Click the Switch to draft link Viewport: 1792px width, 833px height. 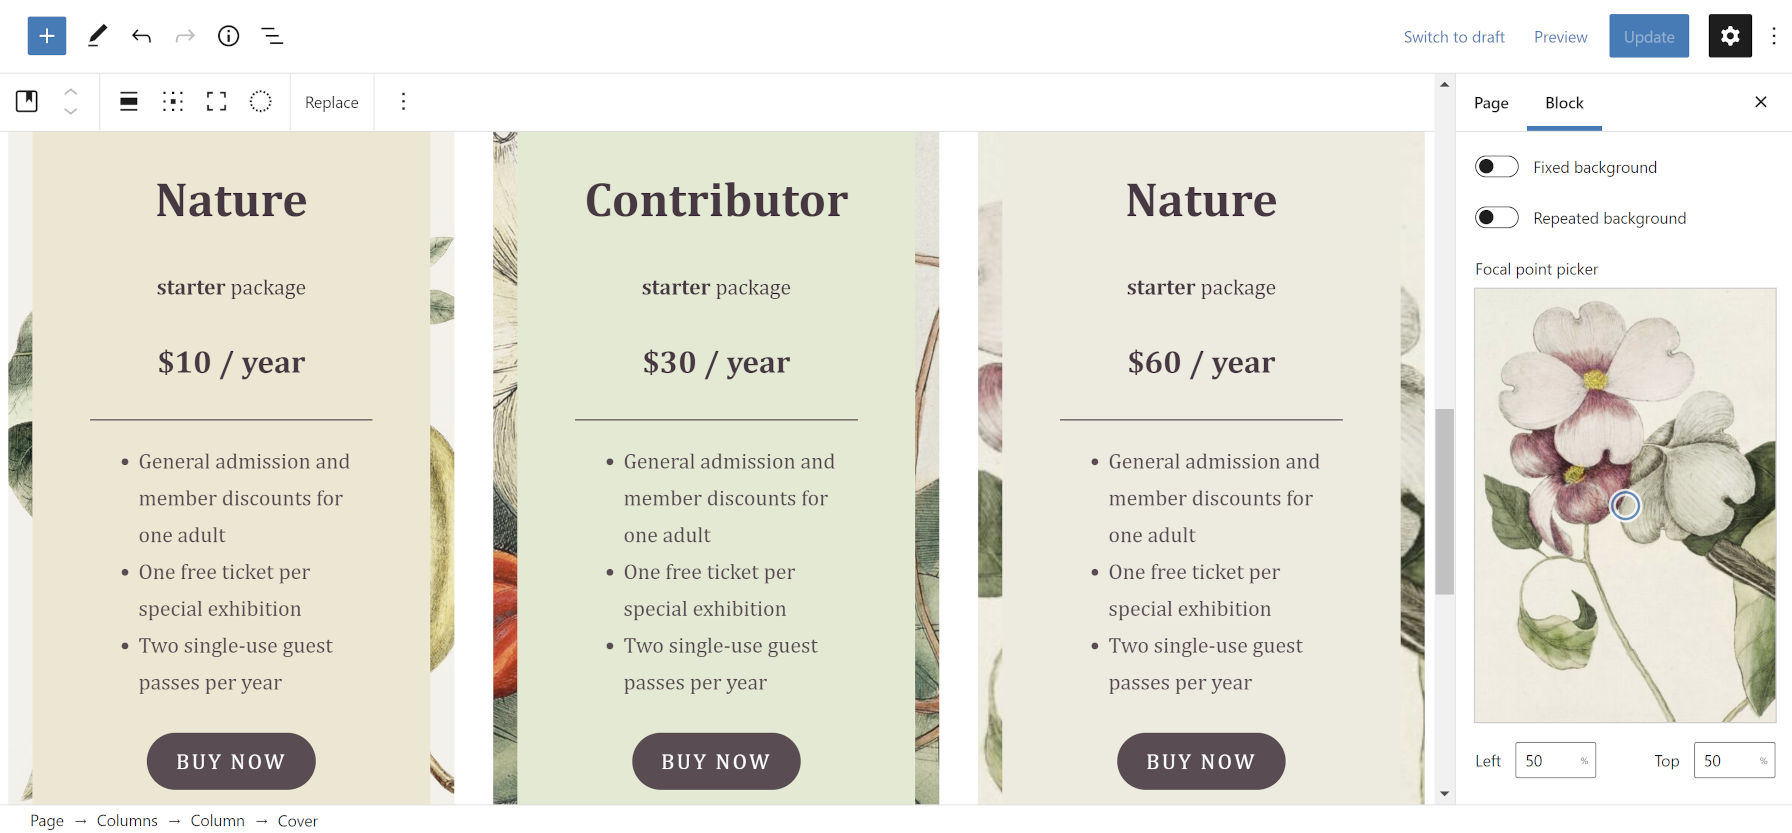pos(1454,36)
